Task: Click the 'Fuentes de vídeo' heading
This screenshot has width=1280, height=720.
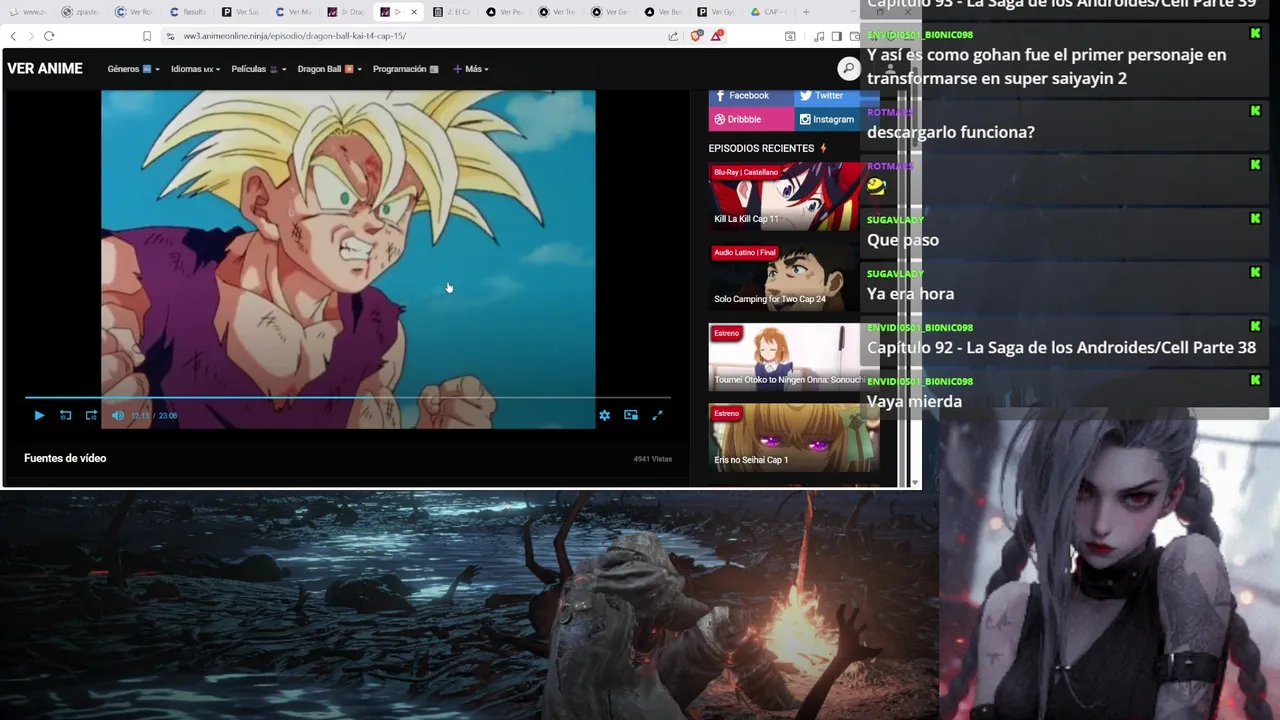Action: pyautogui.click(x=65, y=458)
